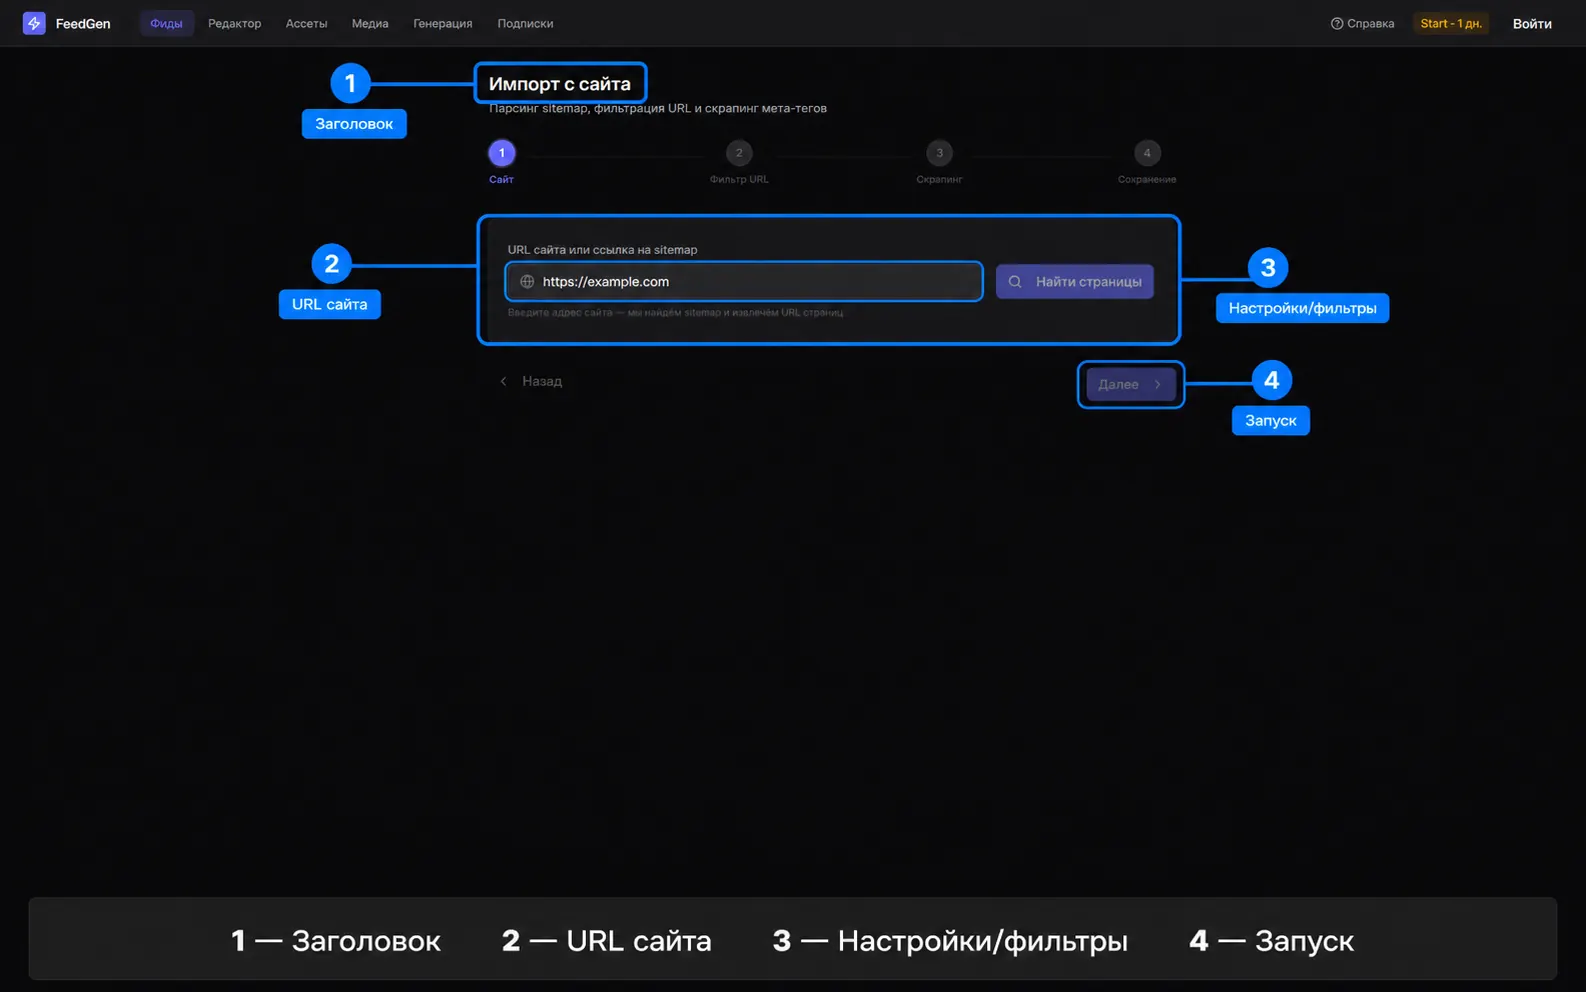The height and width of the screenshot is (992, 1586).
Task: Click the left chevron beside Назад
Action: click(503, 381)
